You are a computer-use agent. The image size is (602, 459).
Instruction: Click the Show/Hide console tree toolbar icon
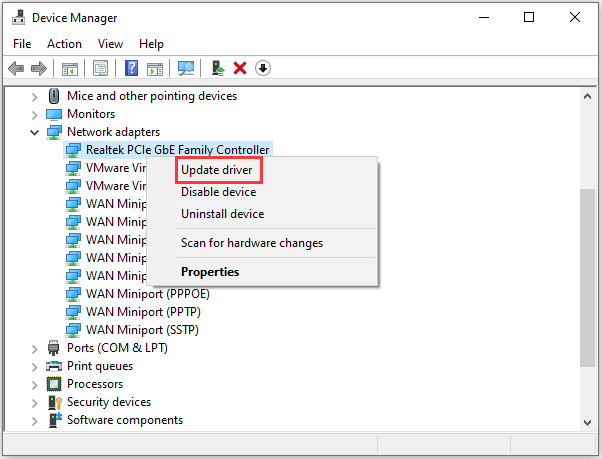[70, 69]
